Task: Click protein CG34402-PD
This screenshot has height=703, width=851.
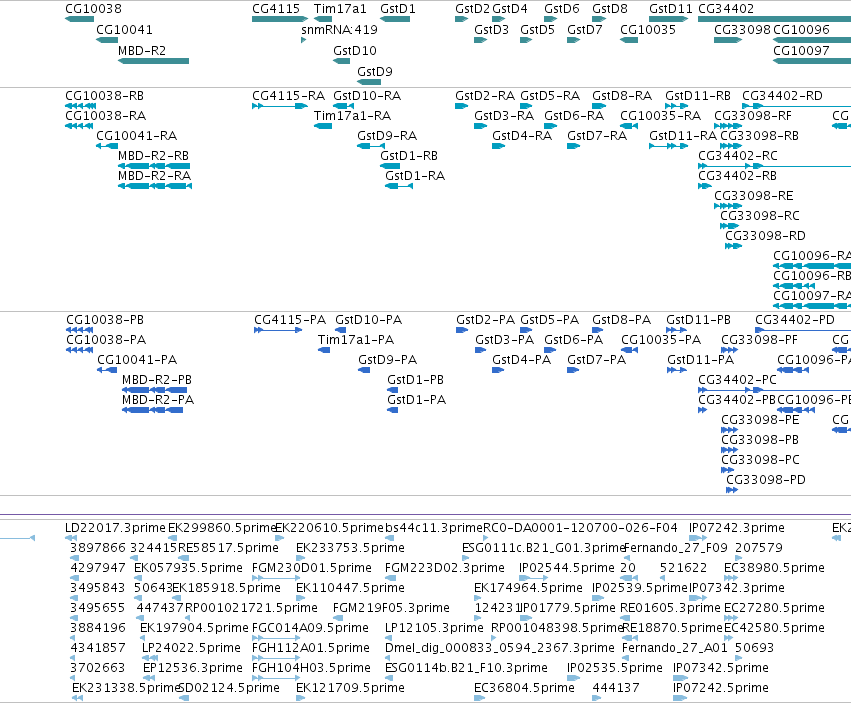Action: click(795, 320)
